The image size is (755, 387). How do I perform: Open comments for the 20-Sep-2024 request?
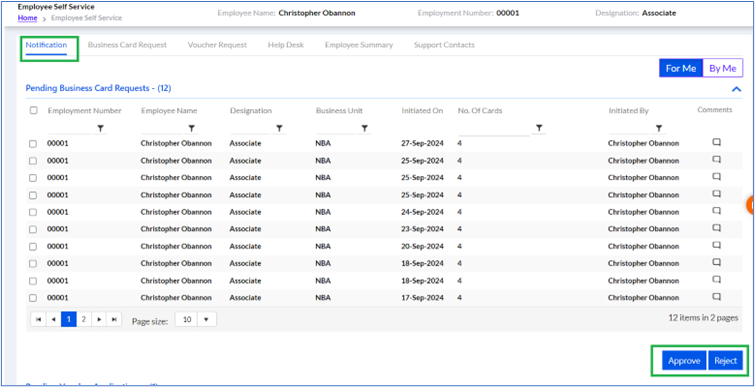716,245
